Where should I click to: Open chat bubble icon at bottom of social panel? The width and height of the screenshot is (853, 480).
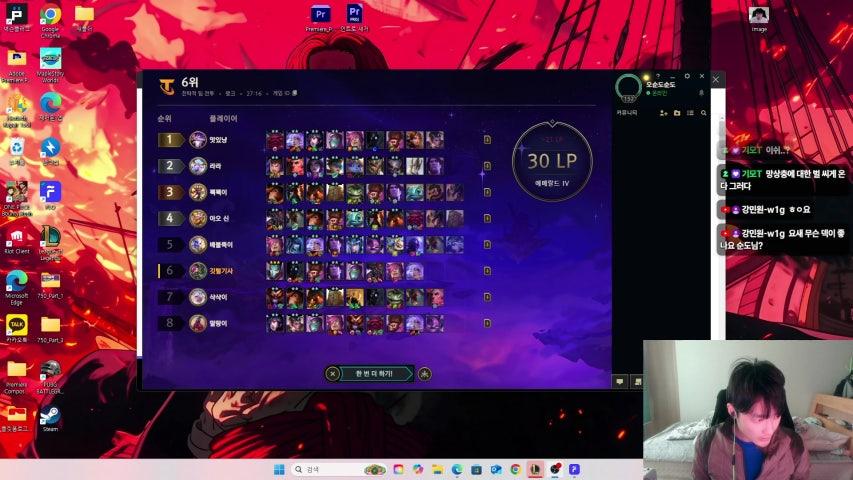pyautogui.click(x=620, y=381)
